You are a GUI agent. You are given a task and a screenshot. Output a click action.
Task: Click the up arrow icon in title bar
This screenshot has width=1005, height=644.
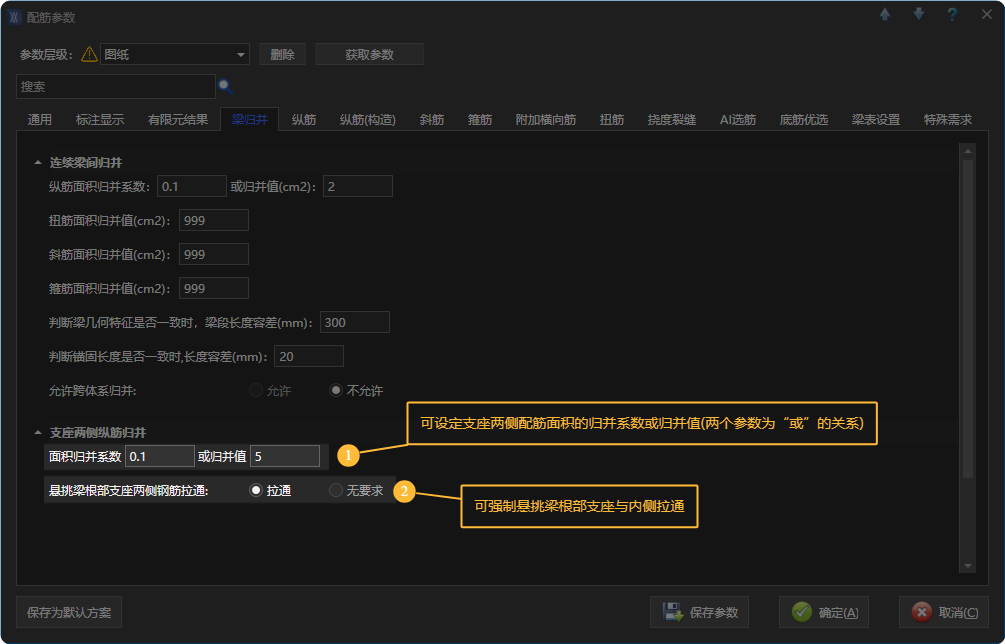[885, 15]
